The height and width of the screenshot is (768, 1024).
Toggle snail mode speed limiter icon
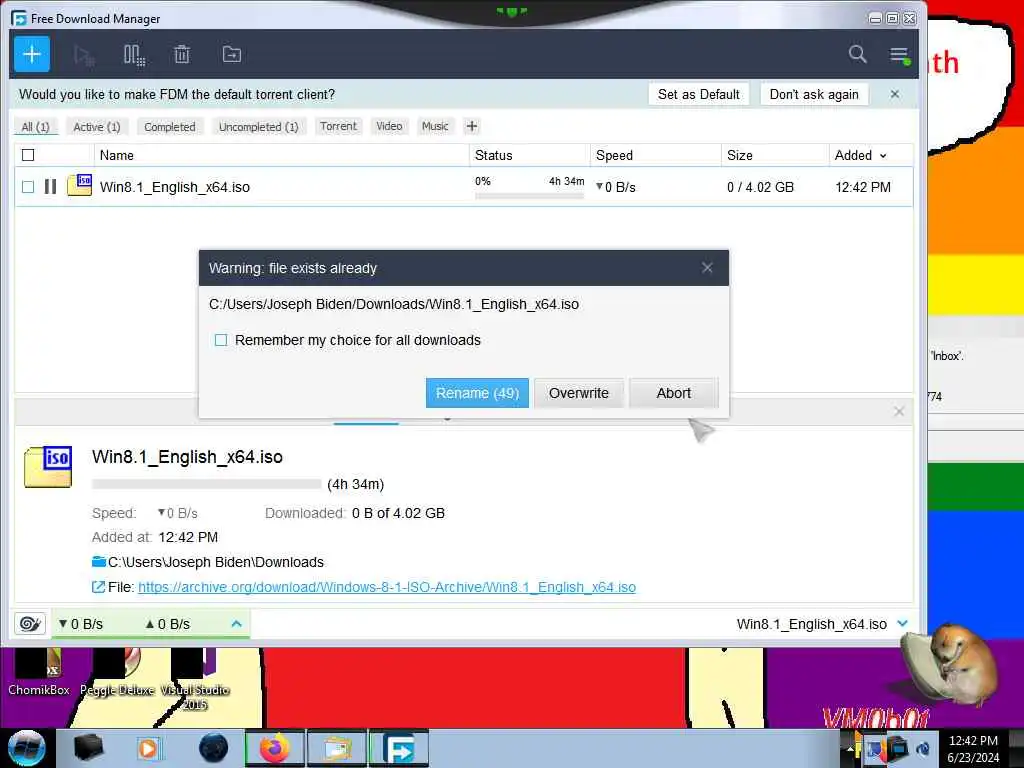(x=30, y=624)
